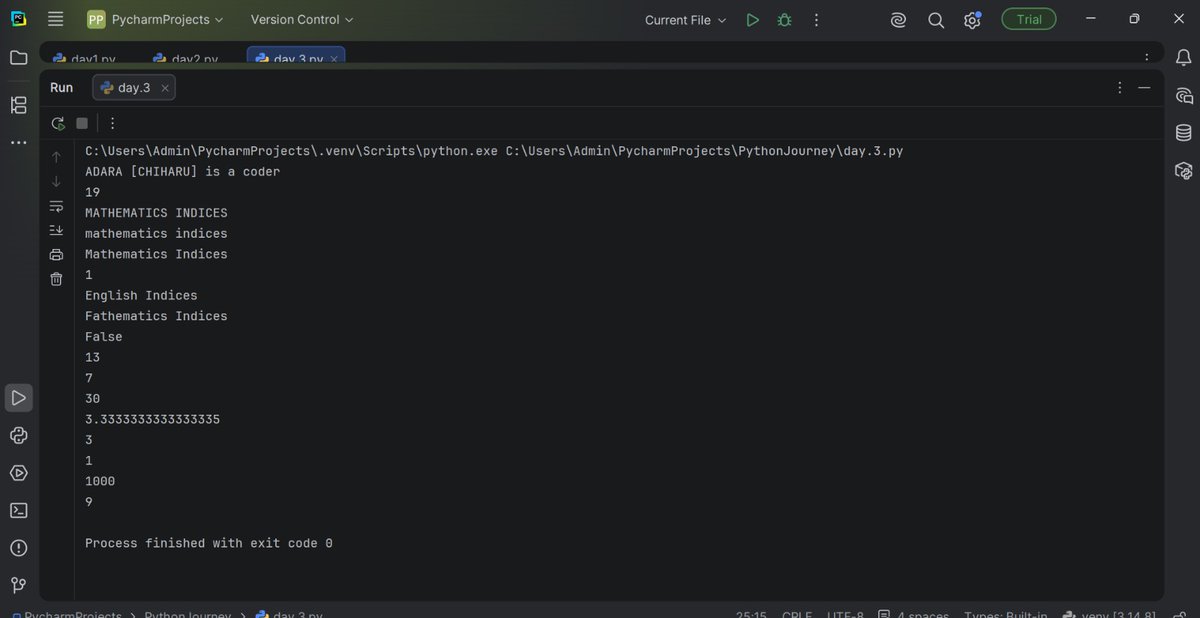Open the bottom icon on the right sidebar

pos(1184,170)
